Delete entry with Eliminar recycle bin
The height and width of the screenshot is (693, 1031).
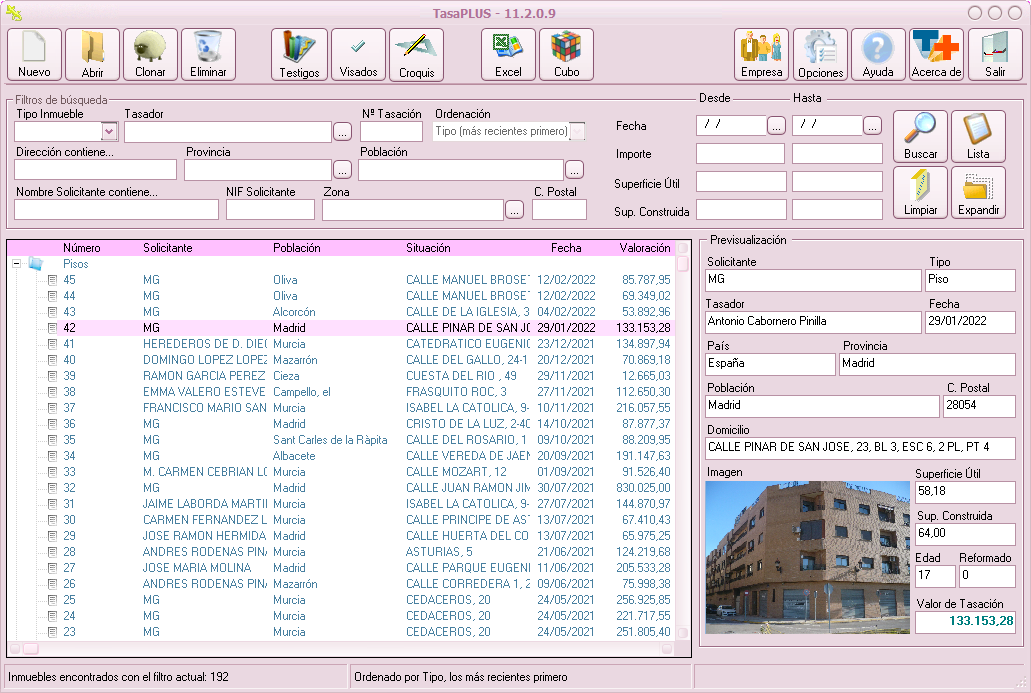(x=208, y=54)
